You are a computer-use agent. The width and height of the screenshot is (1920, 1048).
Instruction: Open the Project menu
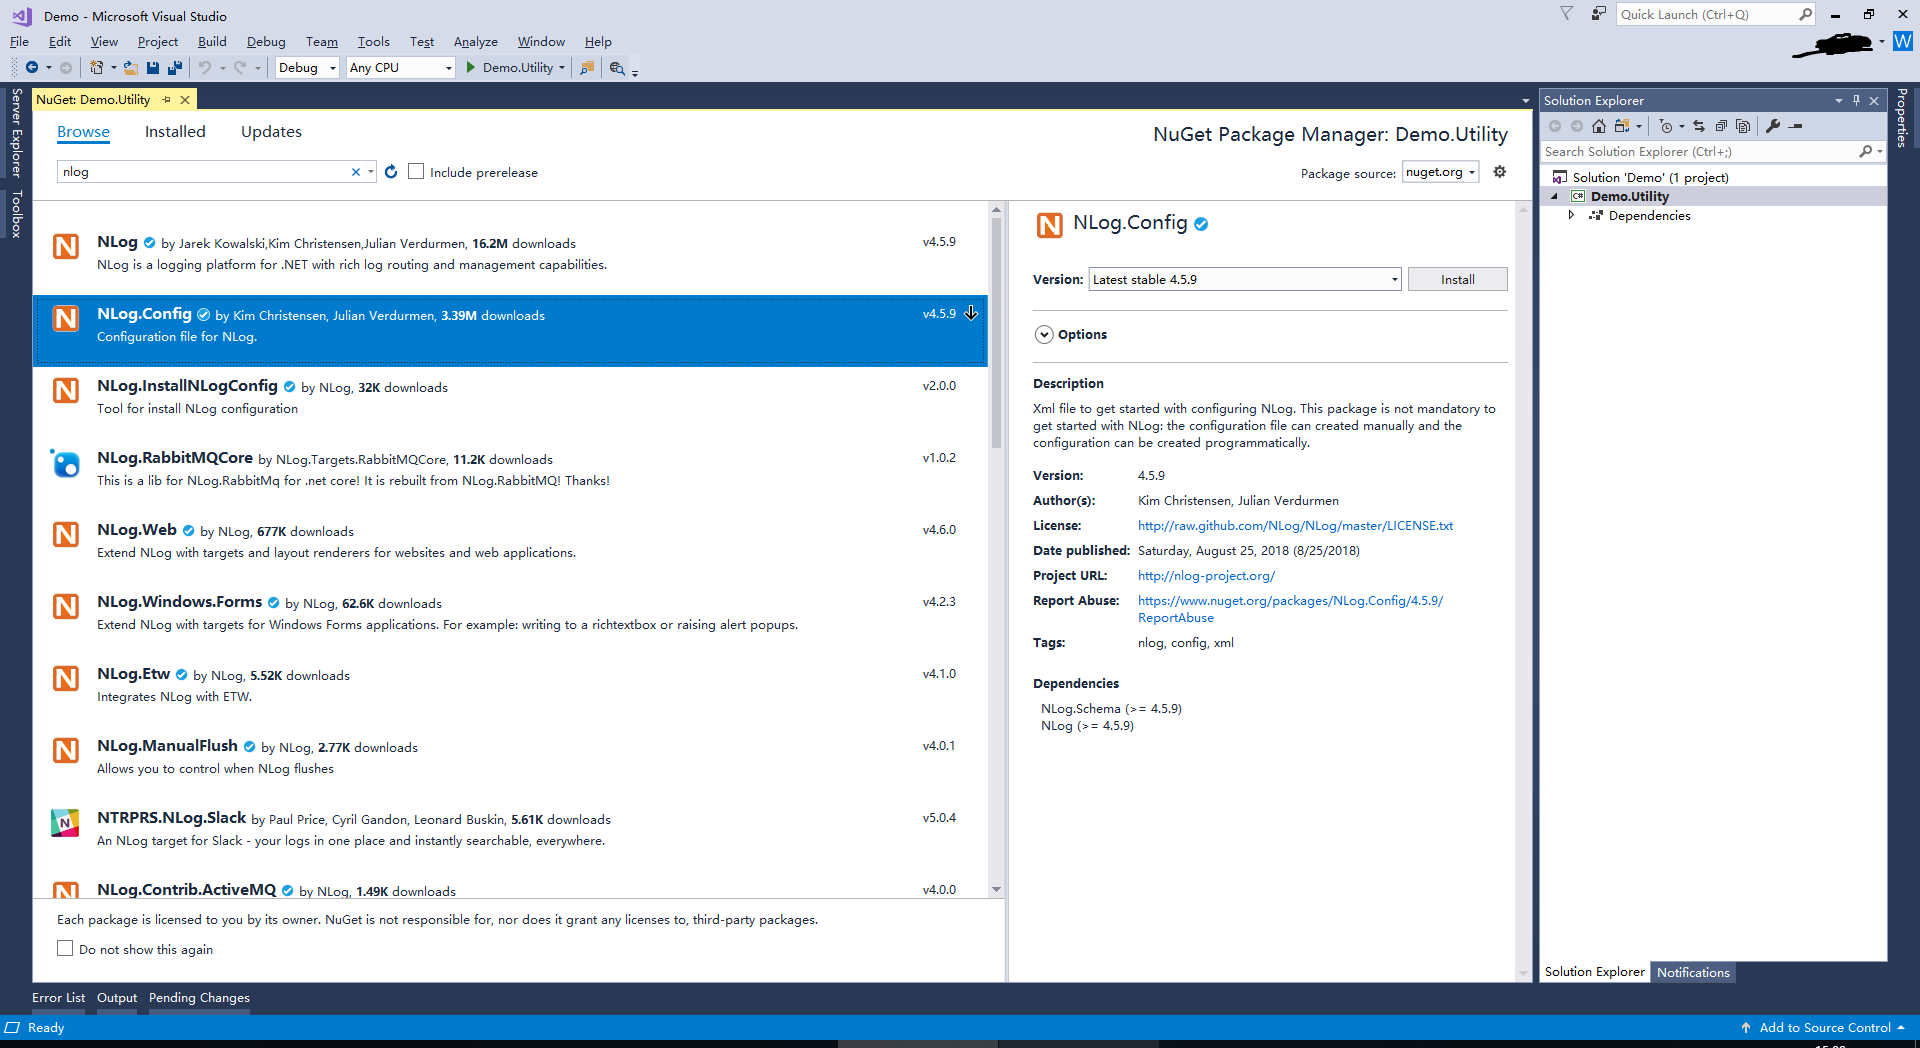click(158, 42)
